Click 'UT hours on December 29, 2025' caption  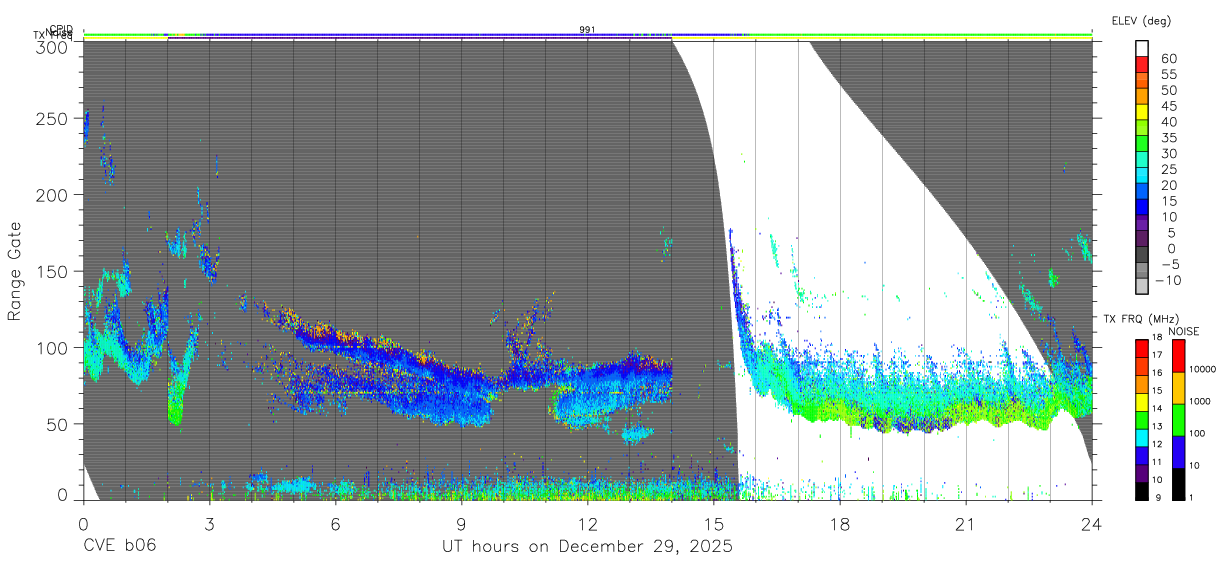click(587, 547)
